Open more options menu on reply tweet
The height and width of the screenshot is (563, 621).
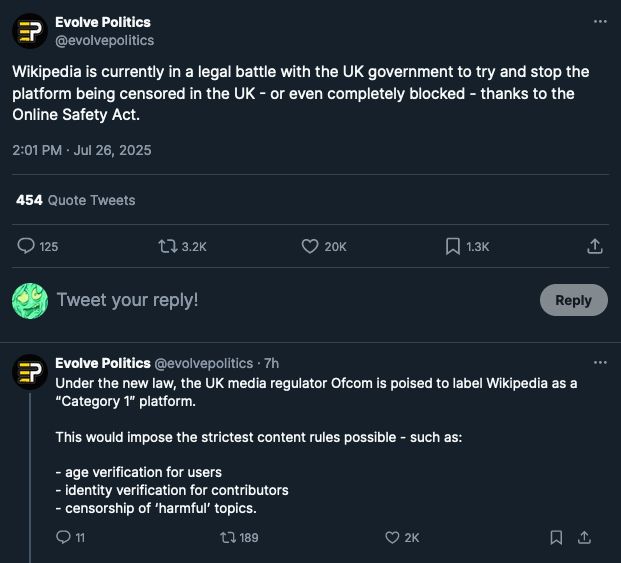pyautogui.click(x=600, y=363)
